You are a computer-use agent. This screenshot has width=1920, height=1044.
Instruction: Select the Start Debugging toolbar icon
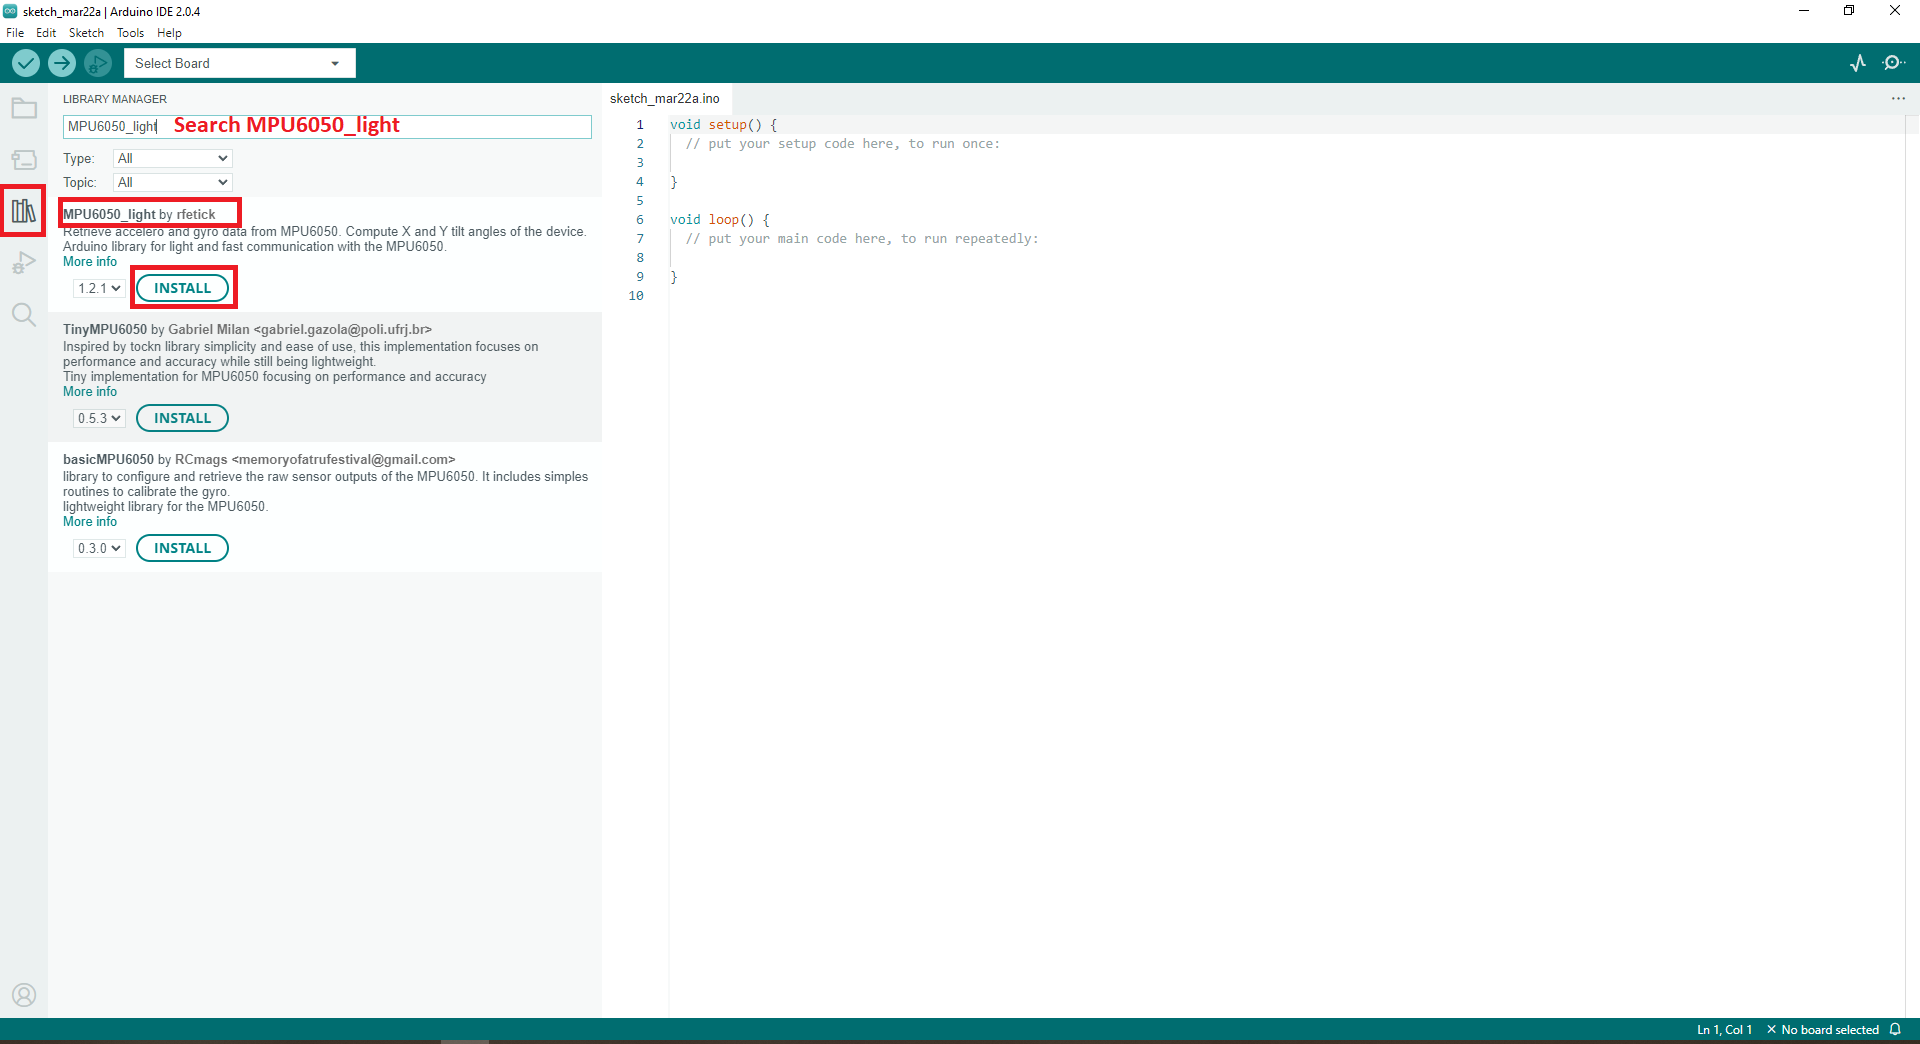[97, 62]
